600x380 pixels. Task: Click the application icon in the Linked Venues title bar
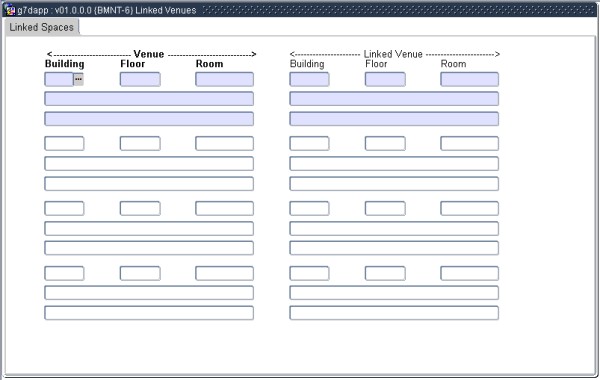pos(9,10)
